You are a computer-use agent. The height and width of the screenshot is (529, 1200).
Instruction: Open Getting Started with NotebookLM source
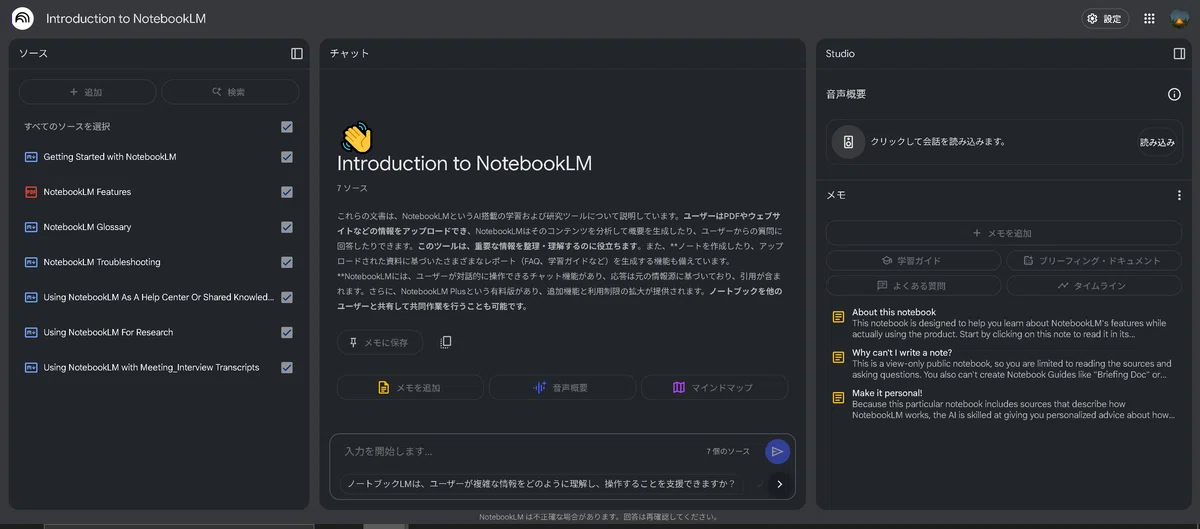tap(110, 157)
